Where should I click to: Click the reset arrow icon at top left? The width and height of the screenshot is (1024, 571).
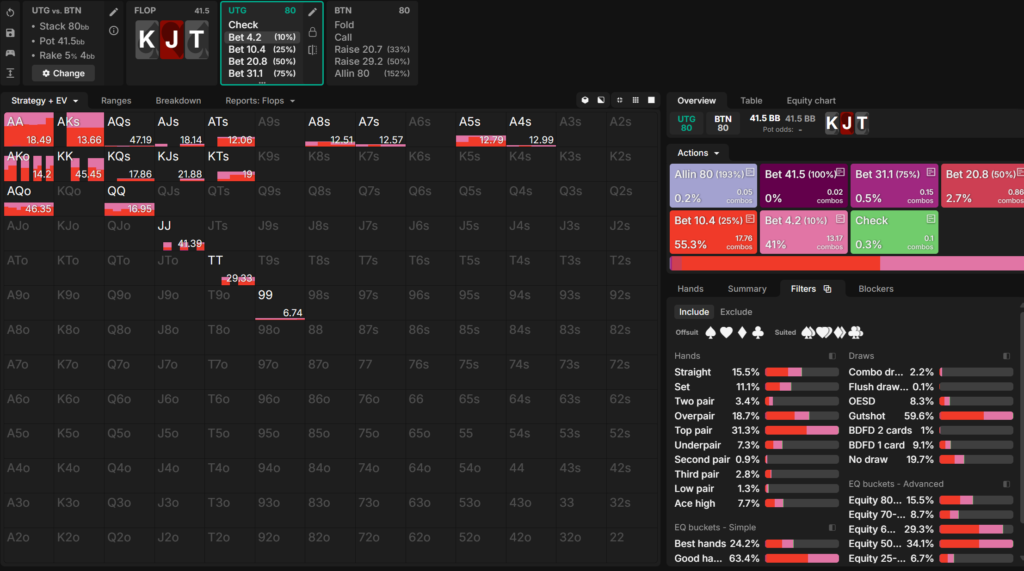tap(10, 13)
